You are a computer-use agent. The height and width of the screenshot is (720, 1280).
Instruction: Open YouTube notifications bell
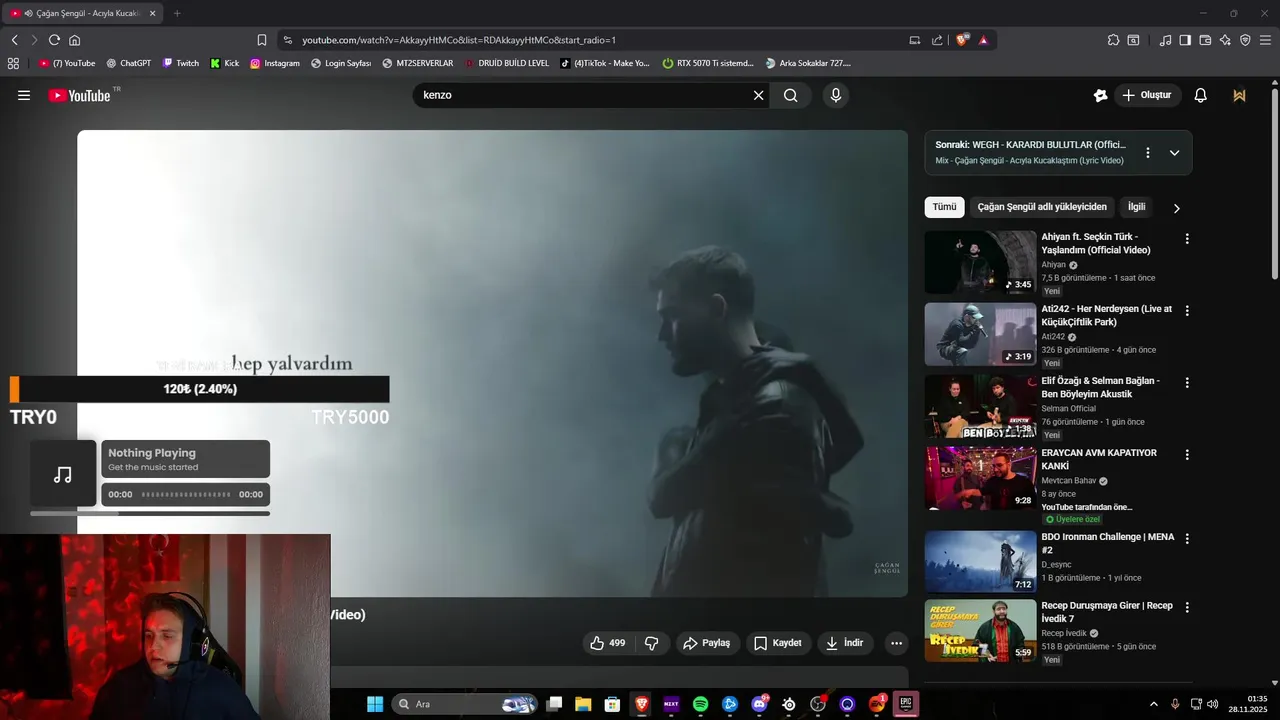(1200, 95)
